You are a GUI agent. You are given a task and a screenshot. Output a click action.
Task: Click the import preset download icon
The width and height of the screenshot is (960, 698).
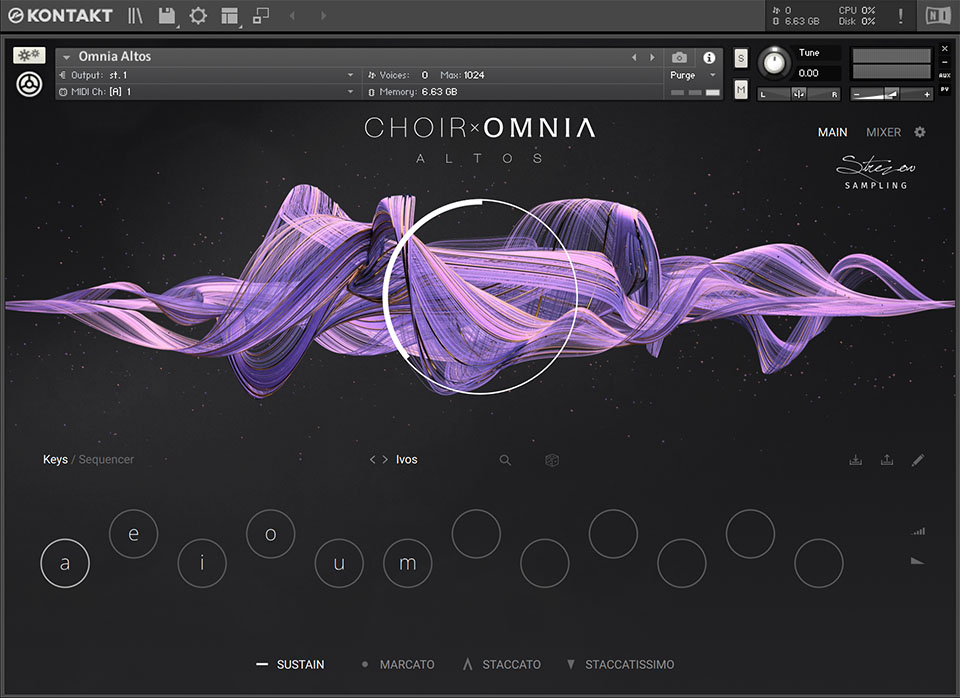click(856, 460)
